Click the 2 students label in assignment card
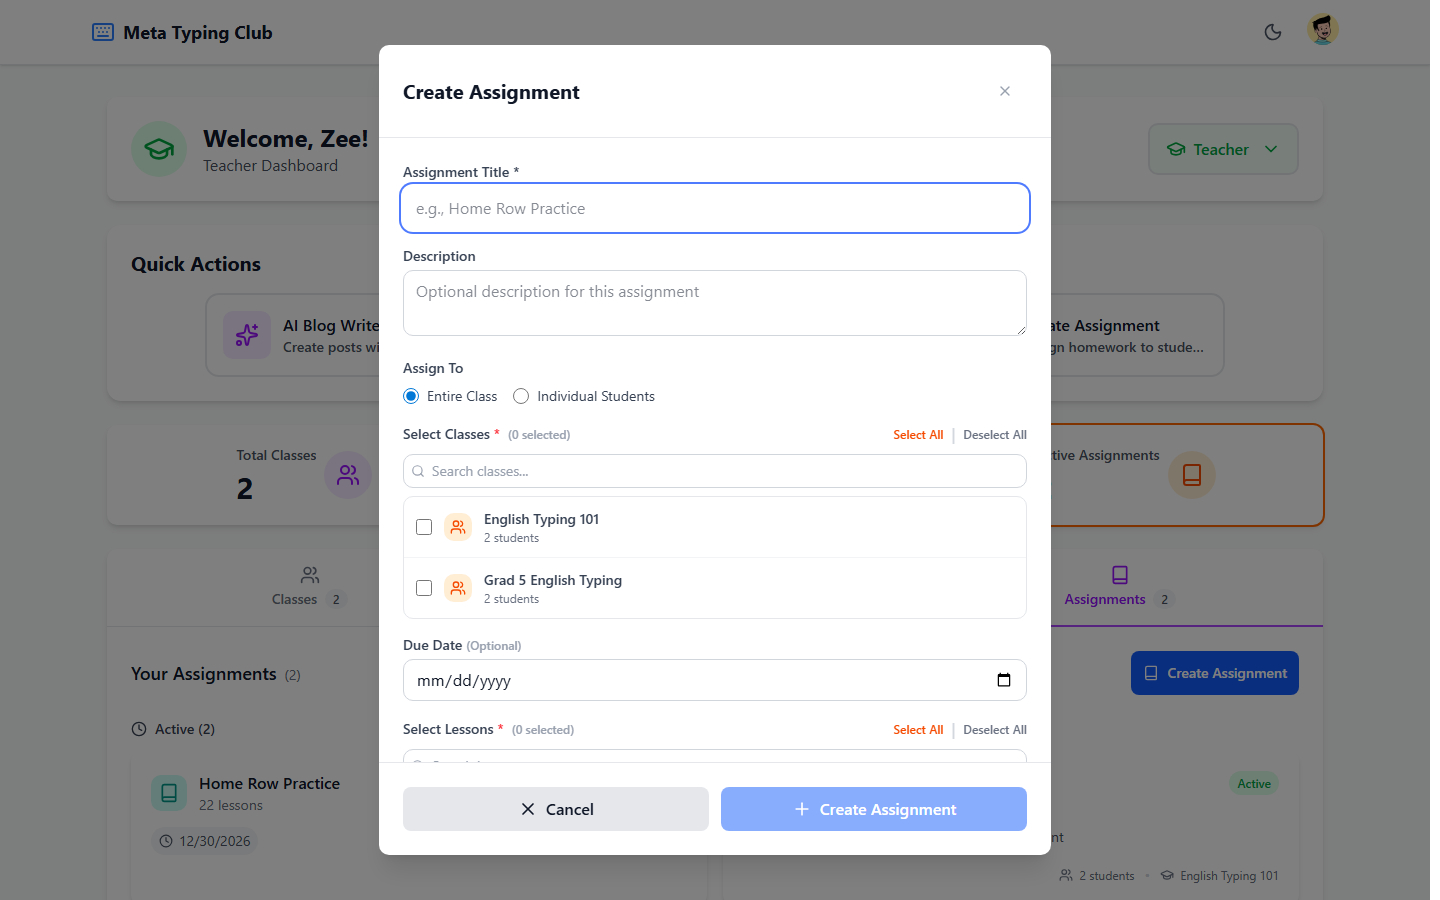 1106,876
